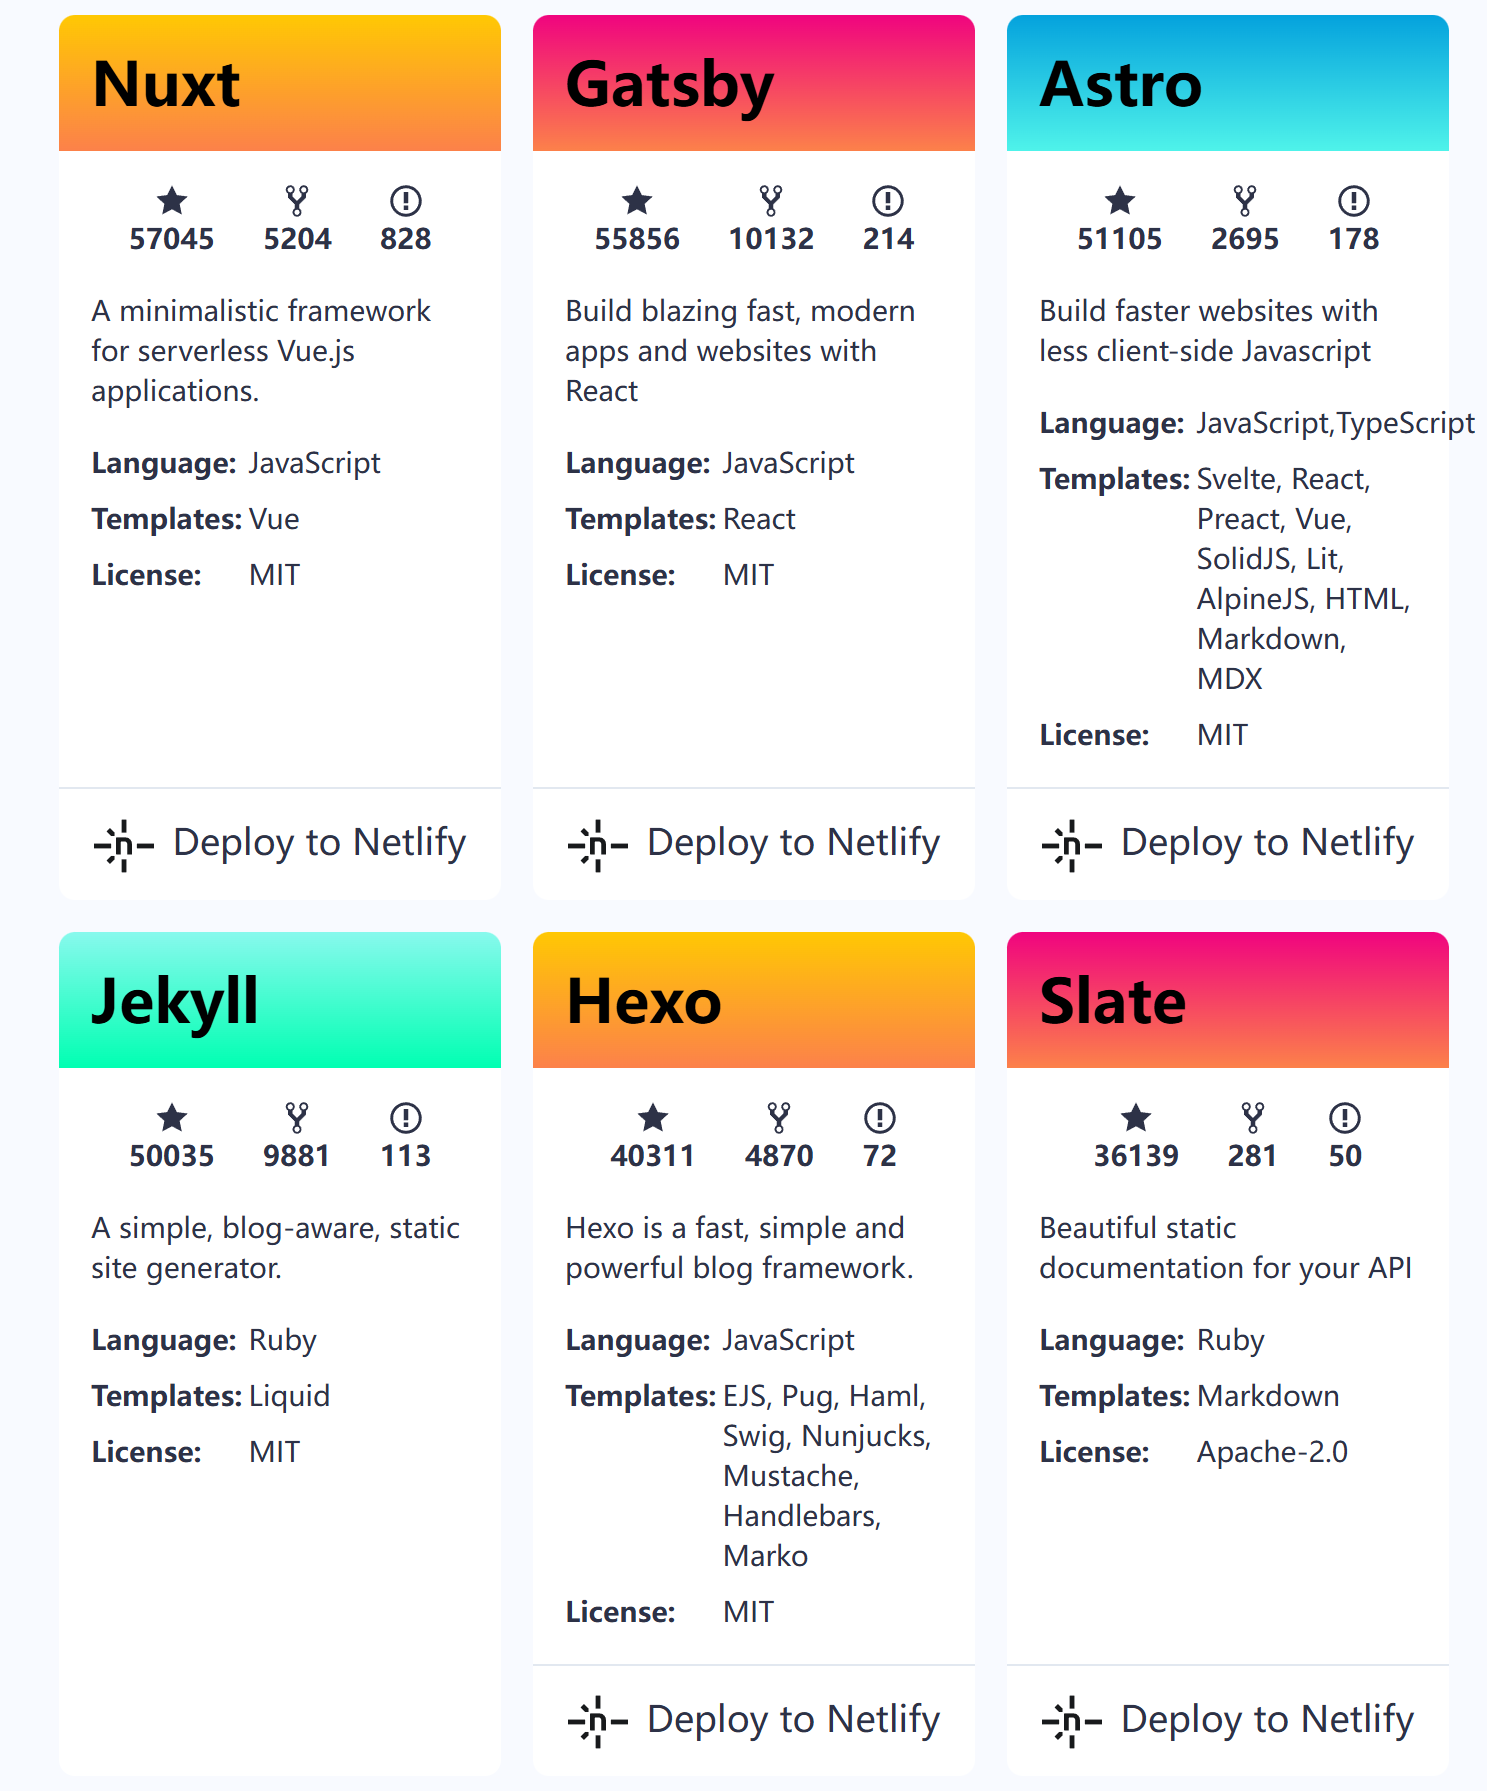Click the Nuxt card header
Viewport: 1487px width, 1791px height.
[x=279, y=83]
